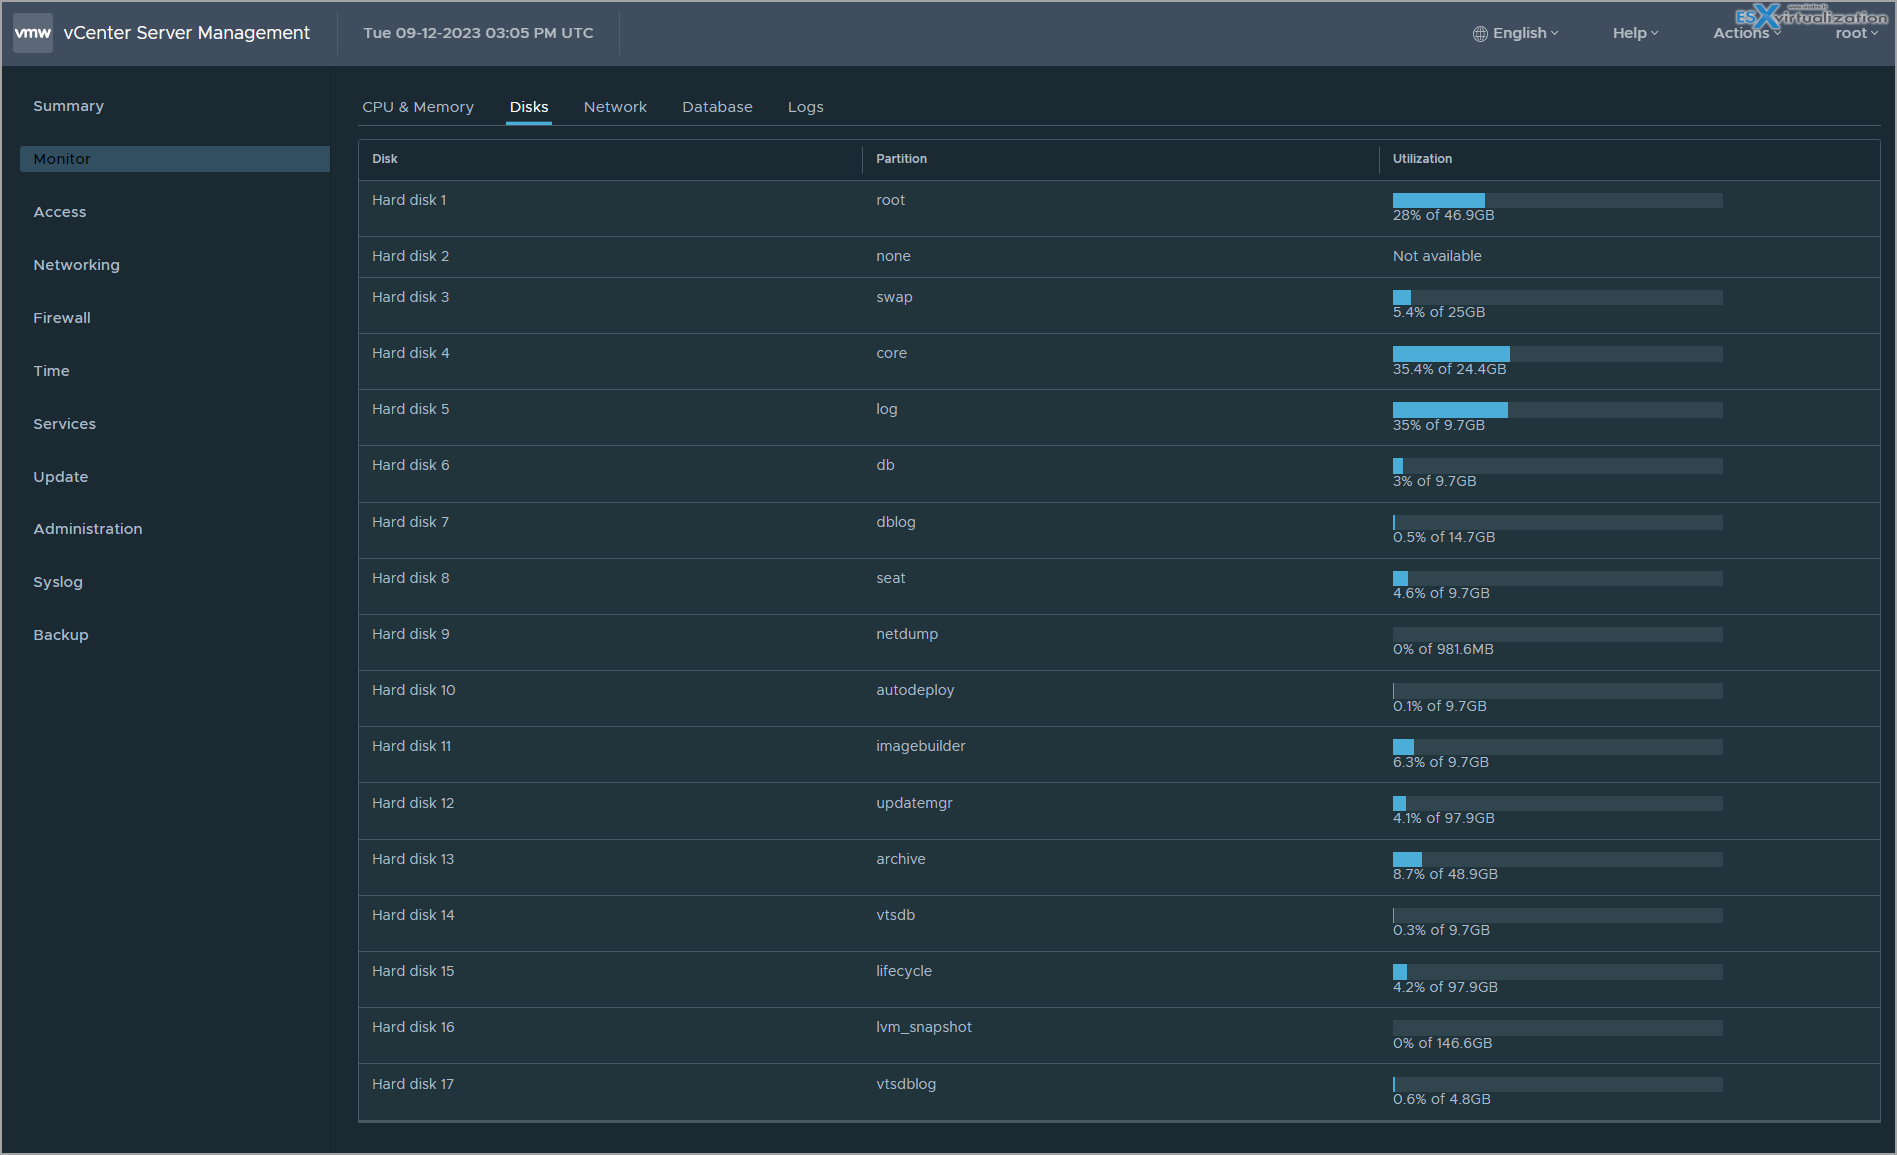The height and width of the screenshot is (1155, 1897).
Task: Click '0% of 146.6GB' utilization text
Action: 1442,1043
